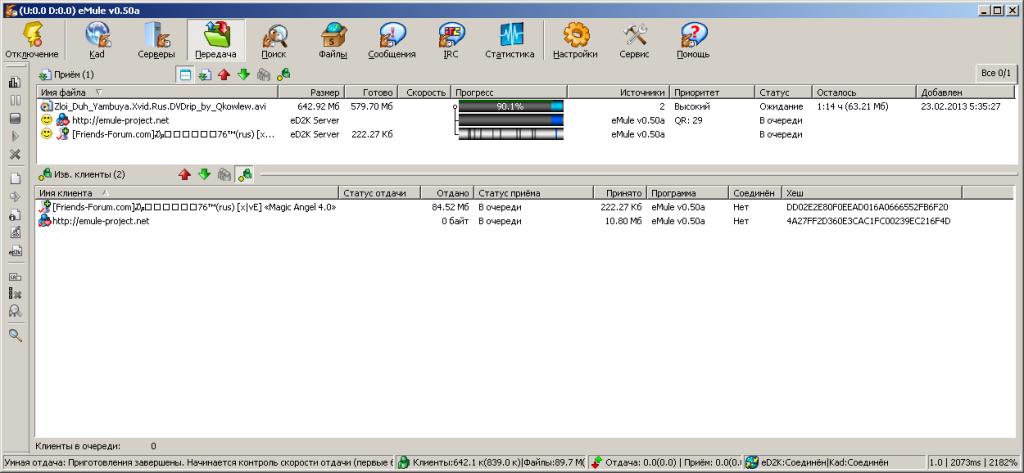Screen dimensions: 1024x473
Task: Toggle the Имя файла sort arrow
Action: [x=99, y=93]
